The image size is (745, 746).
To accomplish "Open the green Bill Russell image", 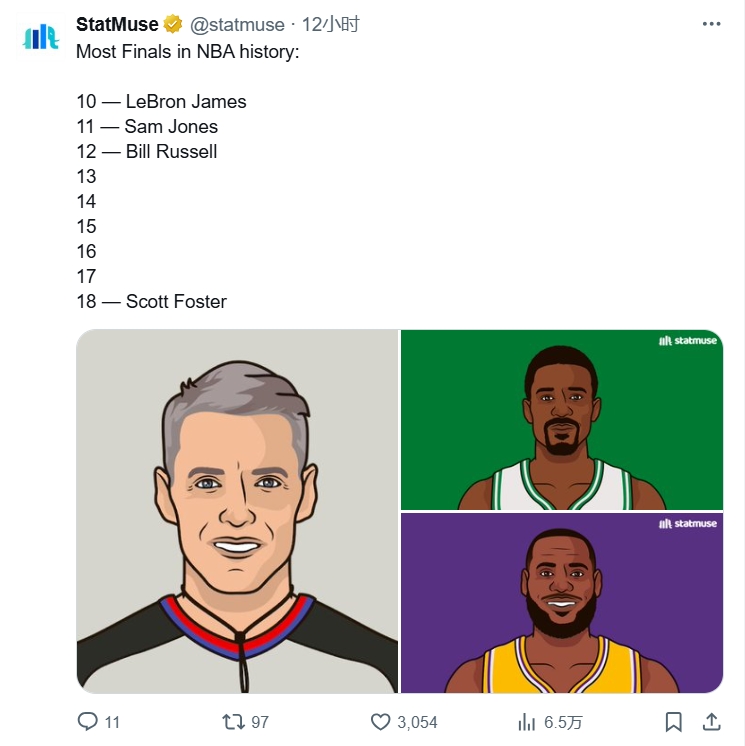I will pyautogui.click(x=561, y=419).
